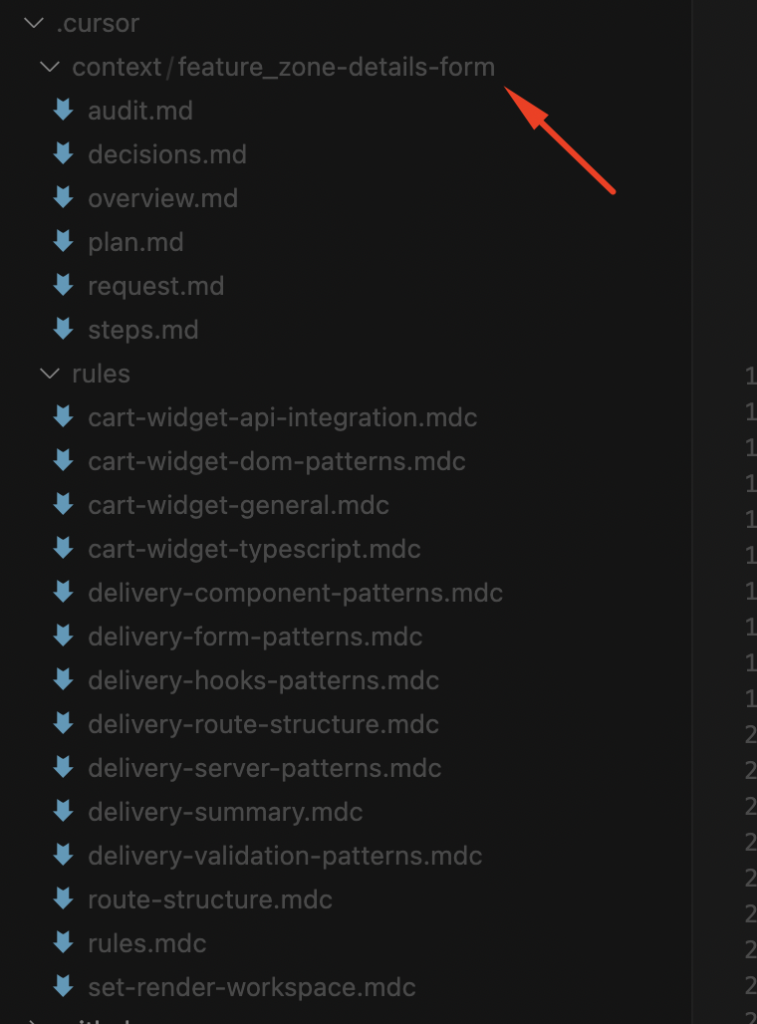Select route-structure.mdc in the explorer
The width and height of the screenshot is (757, 1024).
coord(210,900)
